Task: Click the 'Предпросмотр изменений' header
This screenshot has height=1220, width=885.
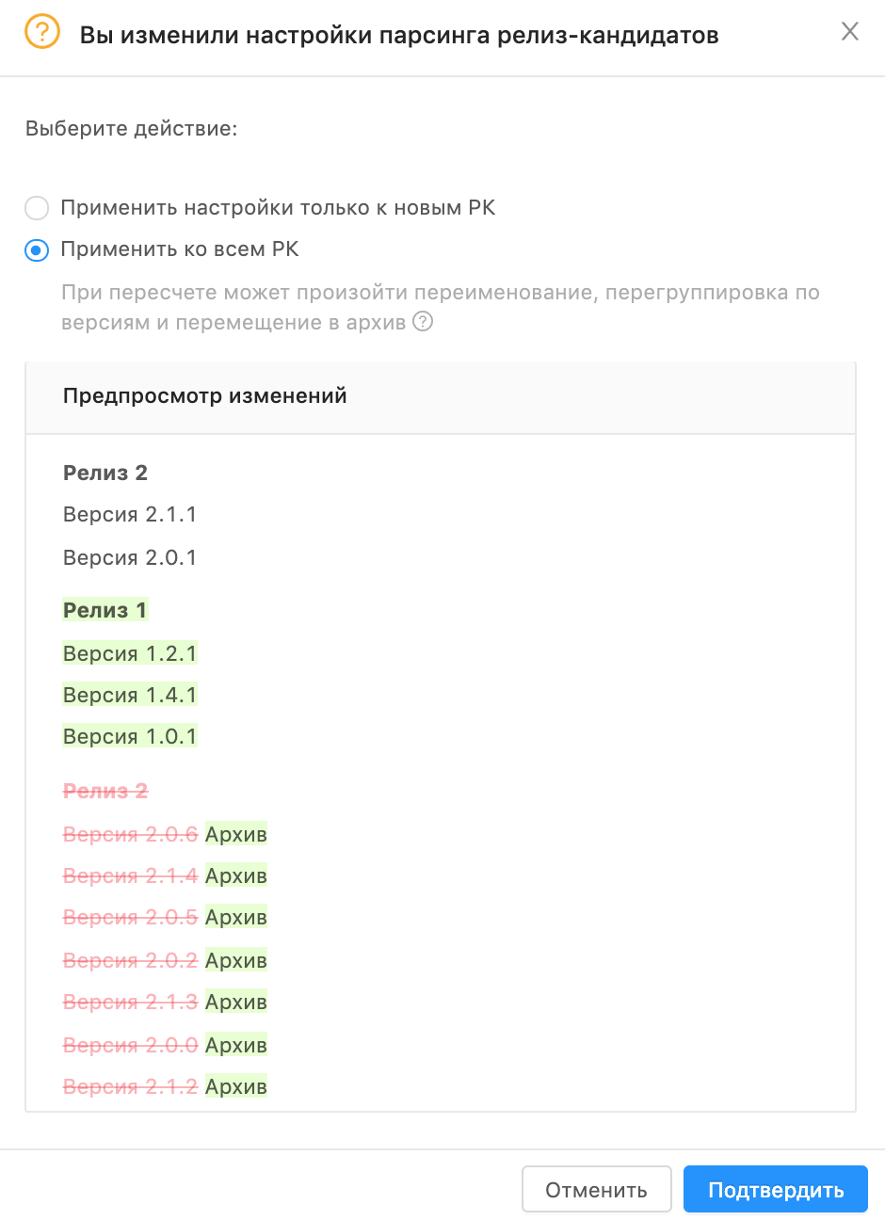Action: pos(205,396)
